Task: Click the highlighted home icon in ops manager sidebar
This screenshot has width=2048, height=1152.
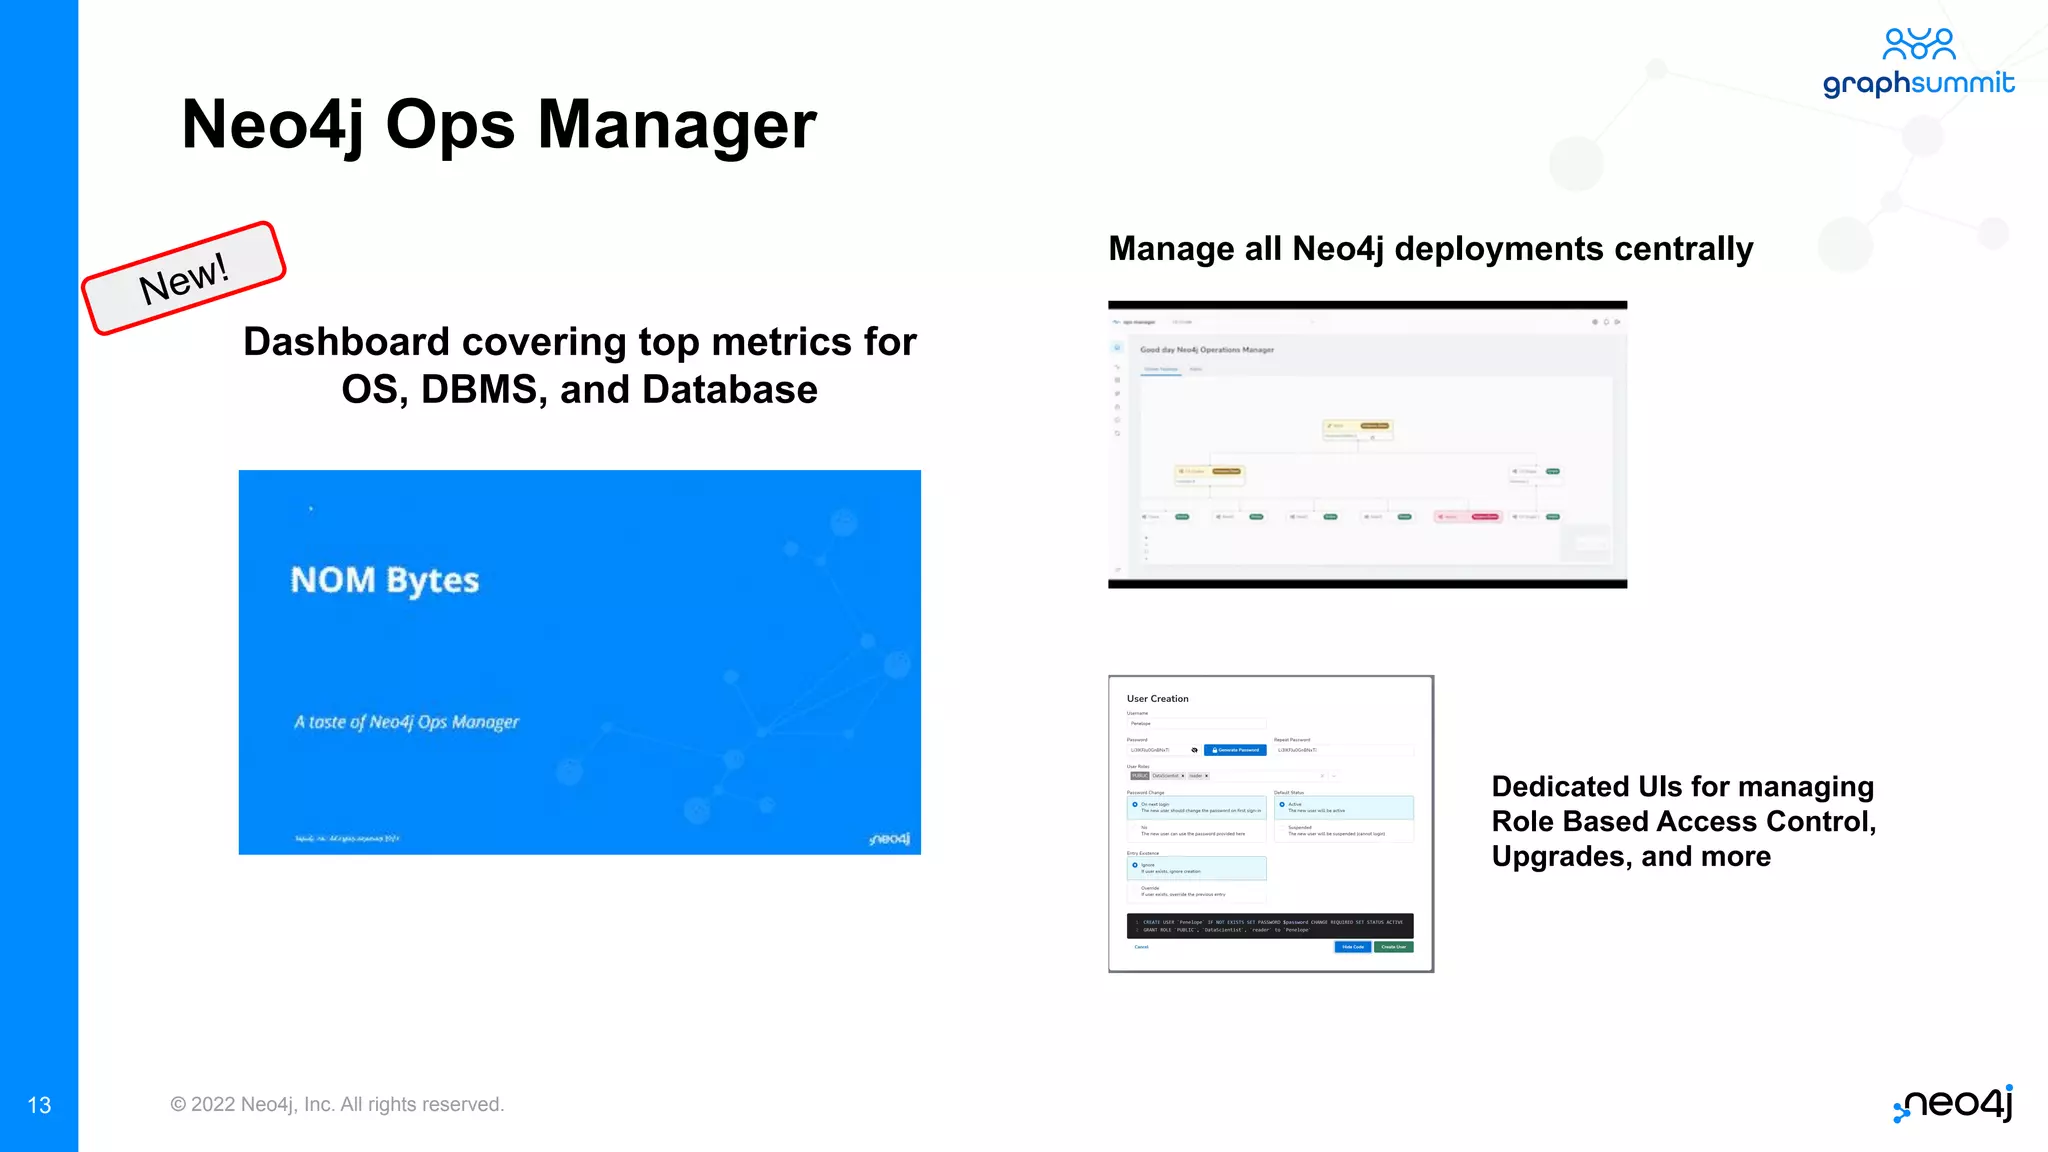Action: (1117, 347)
